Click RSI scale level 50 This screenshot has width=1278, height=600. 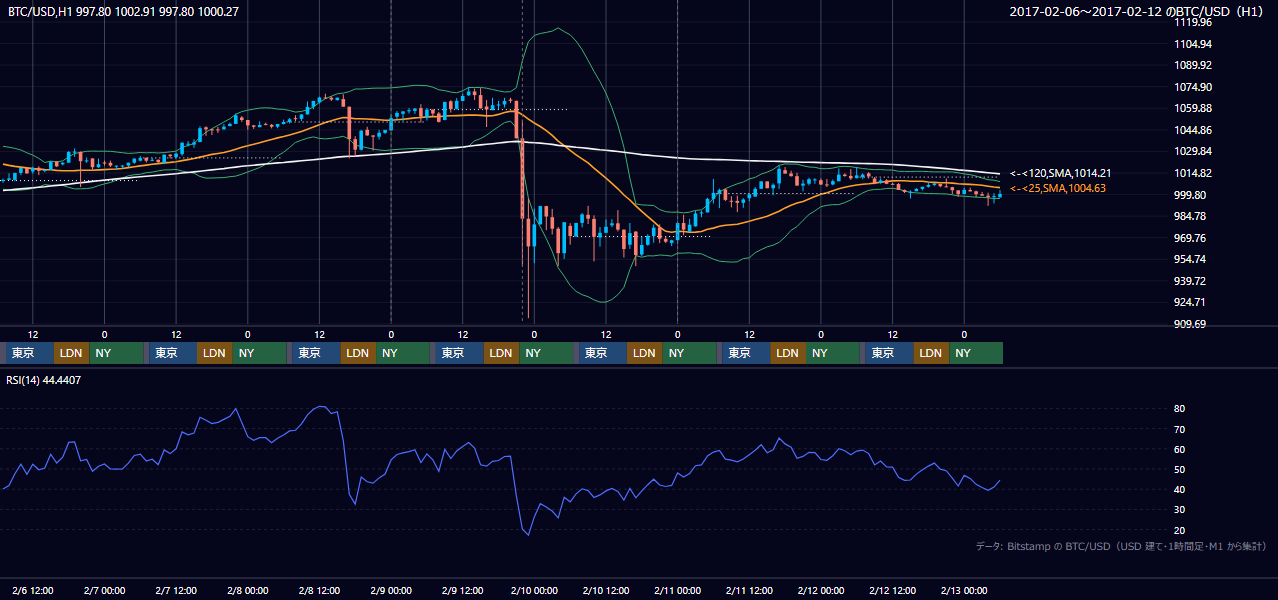click(1180, 469)
